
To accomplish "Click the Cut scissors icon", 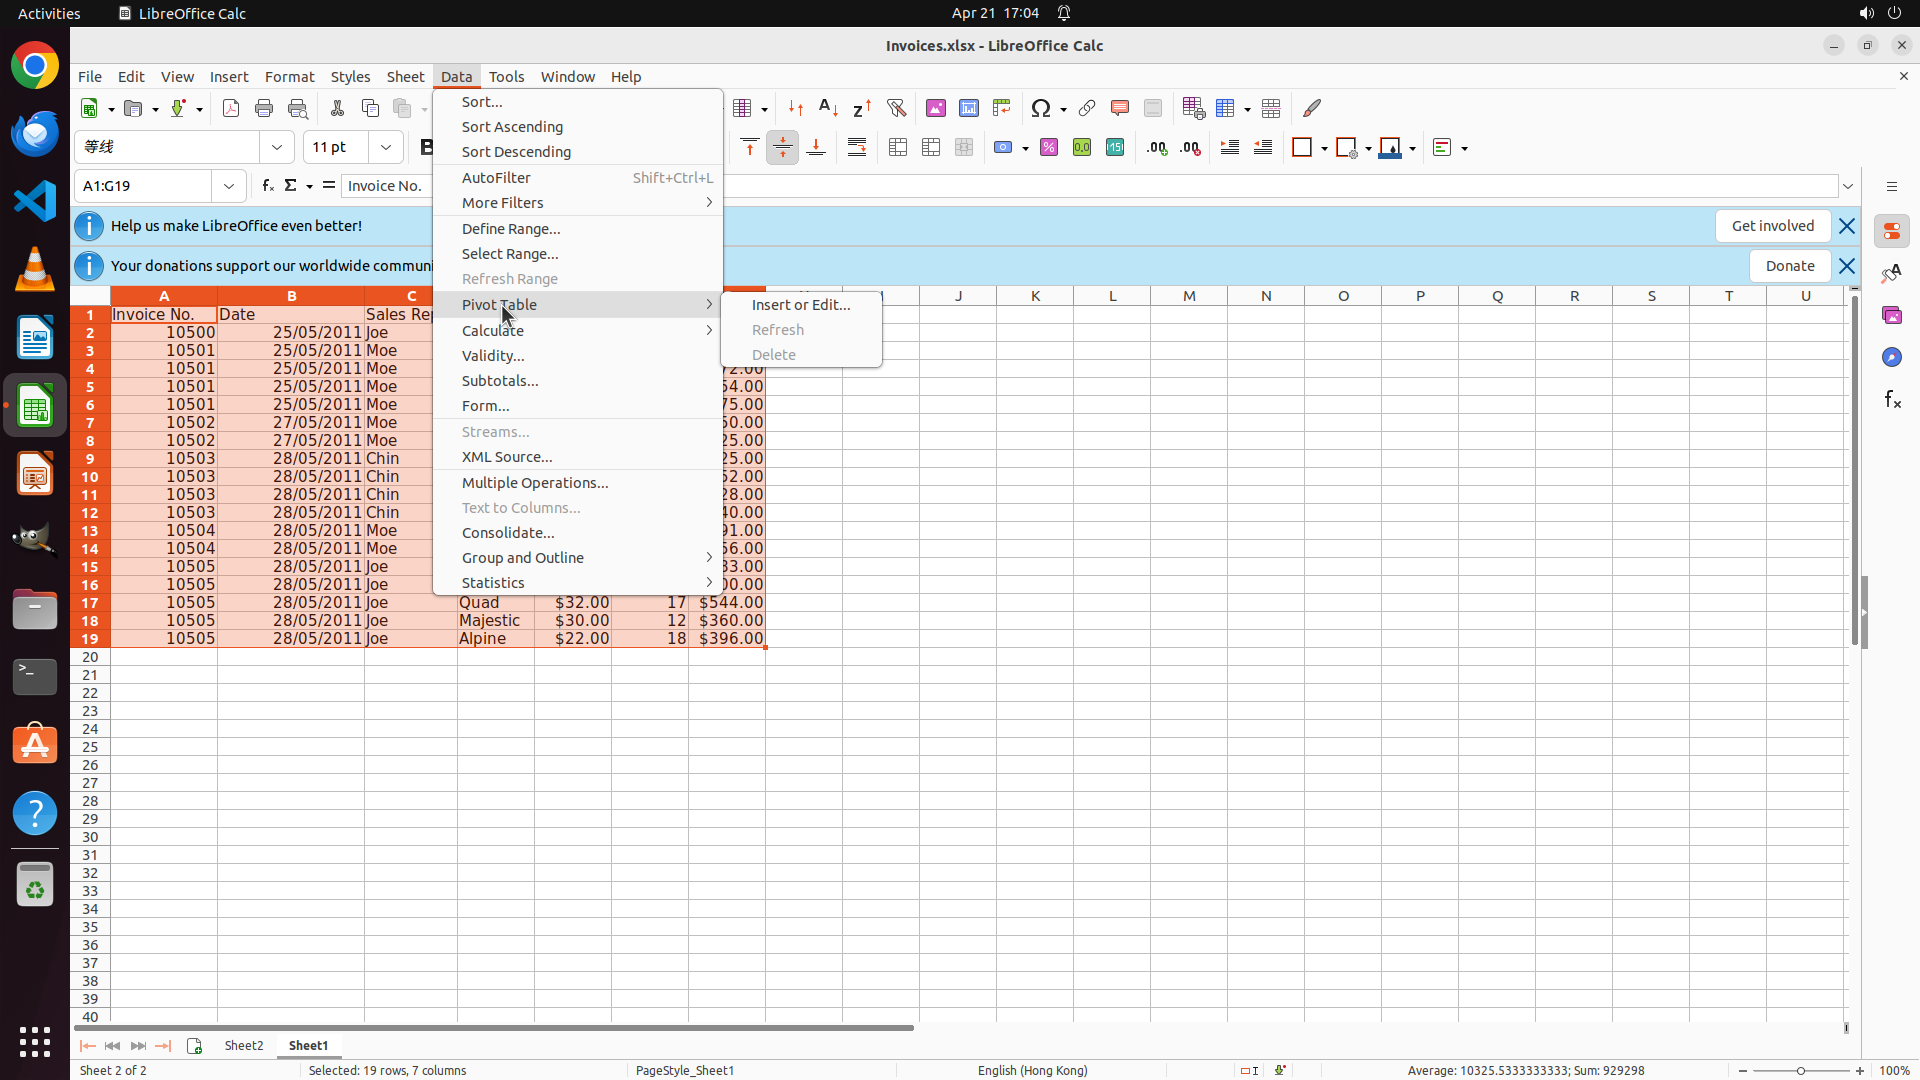I will (x=337, y=108).
